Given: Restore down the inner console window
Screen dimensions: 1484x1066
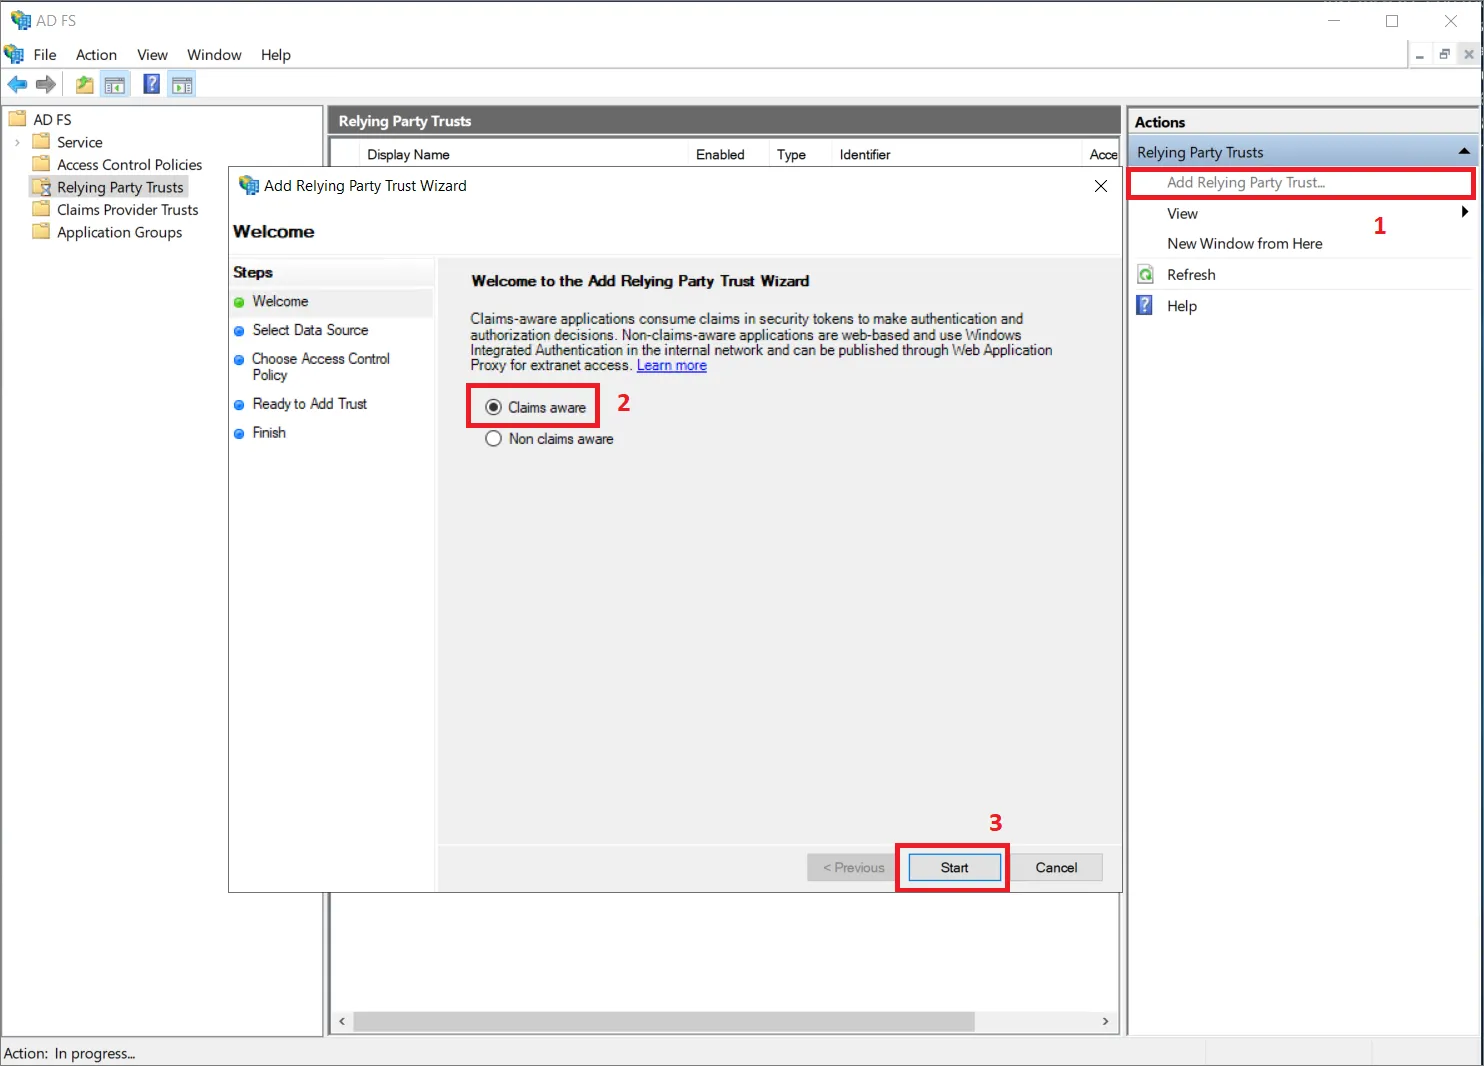Looking at the screenshot, I should point(1444,54).
